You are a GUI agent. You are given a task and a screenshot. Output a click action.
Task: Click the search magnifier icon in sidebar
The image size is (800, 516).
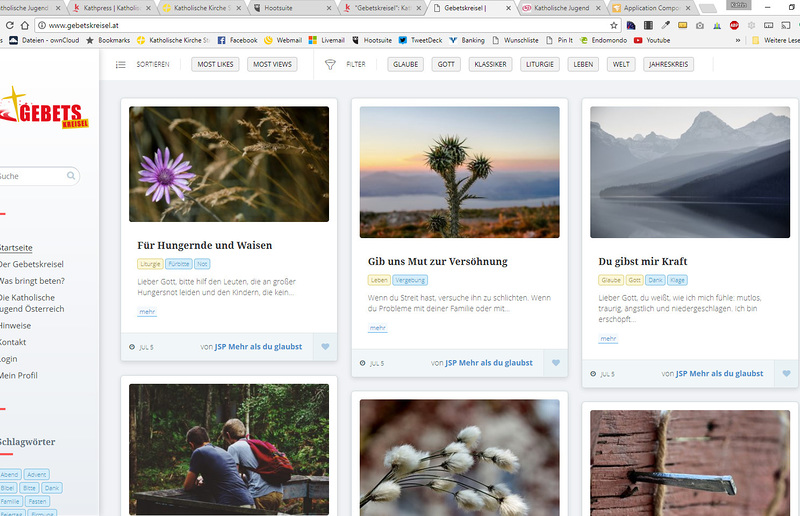pyautogui.click(x=72, y=176)
